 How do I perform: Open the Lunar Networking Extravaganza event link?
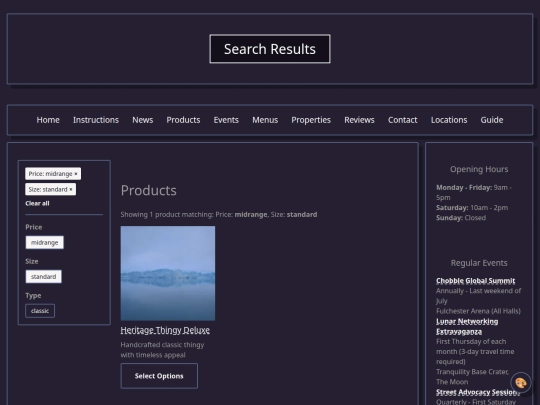coord(467,326)
